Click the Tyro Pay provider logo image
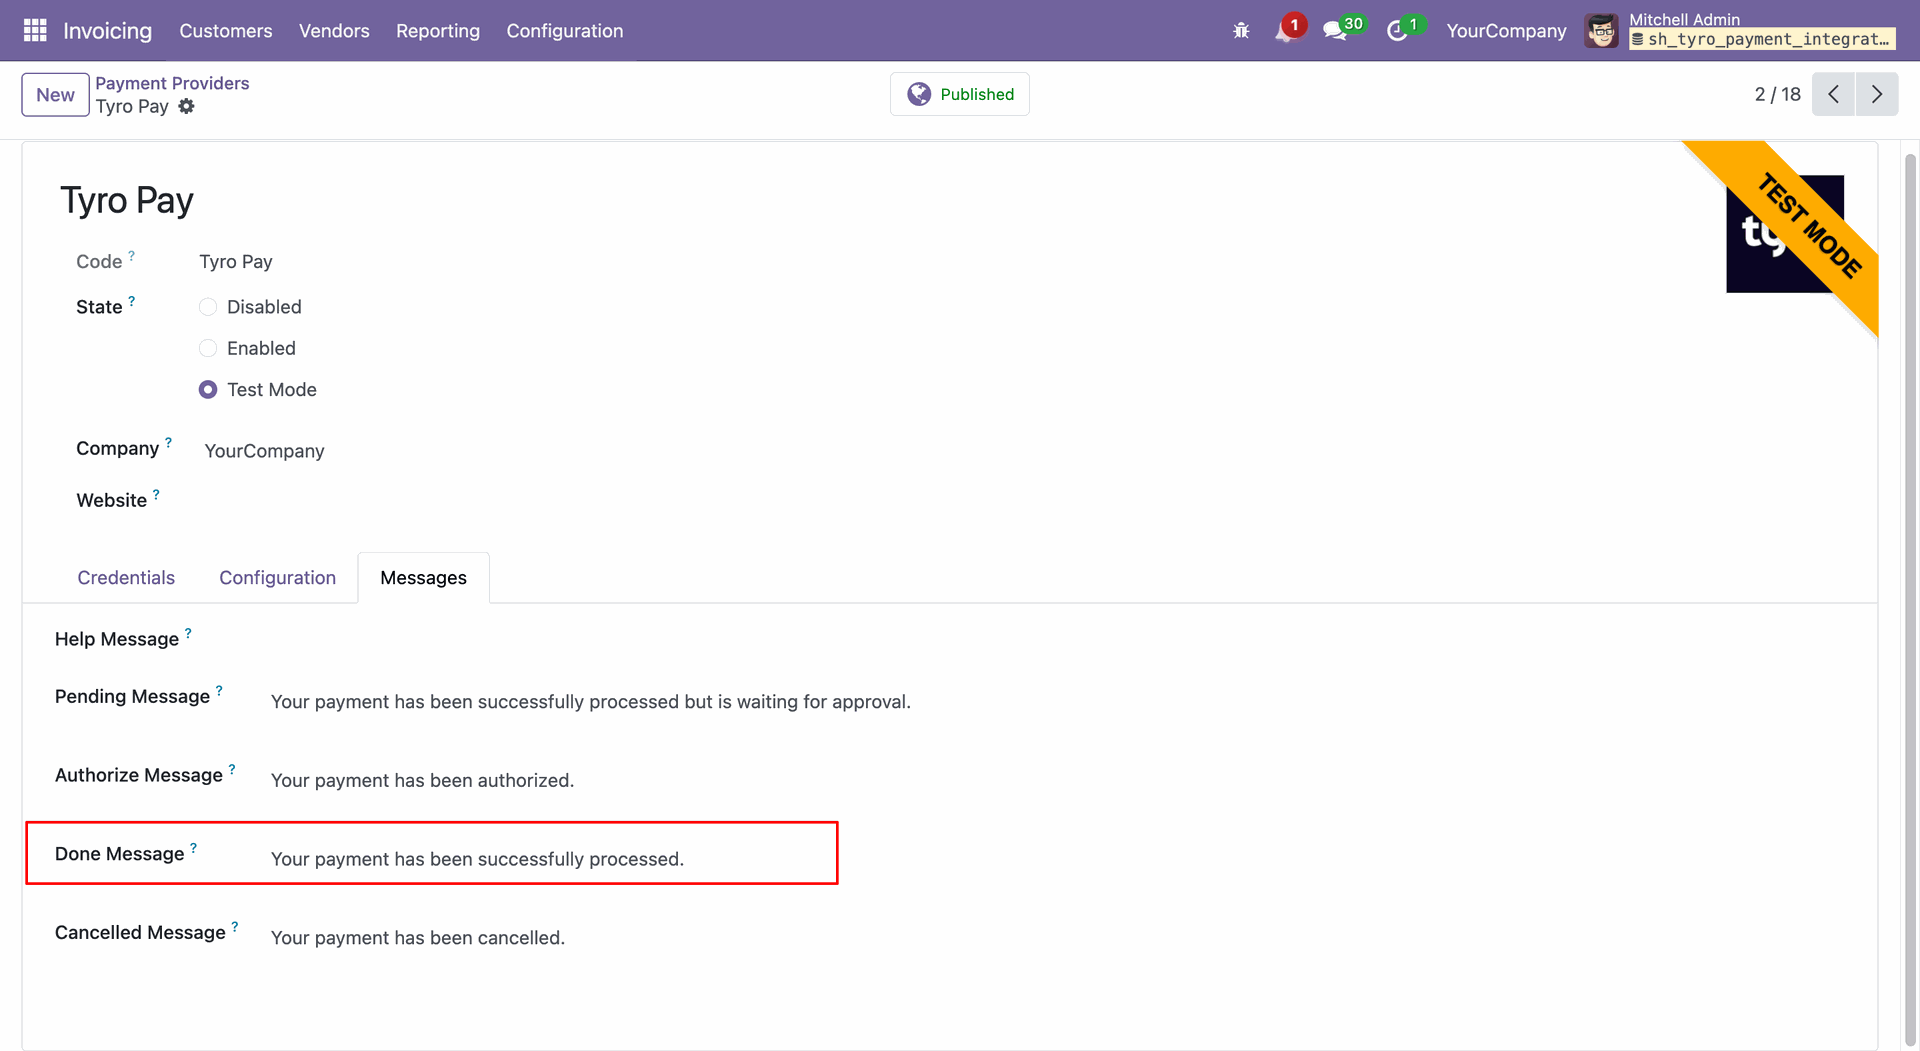This screenshot has width=1920, height=1051. (1785, 234)
